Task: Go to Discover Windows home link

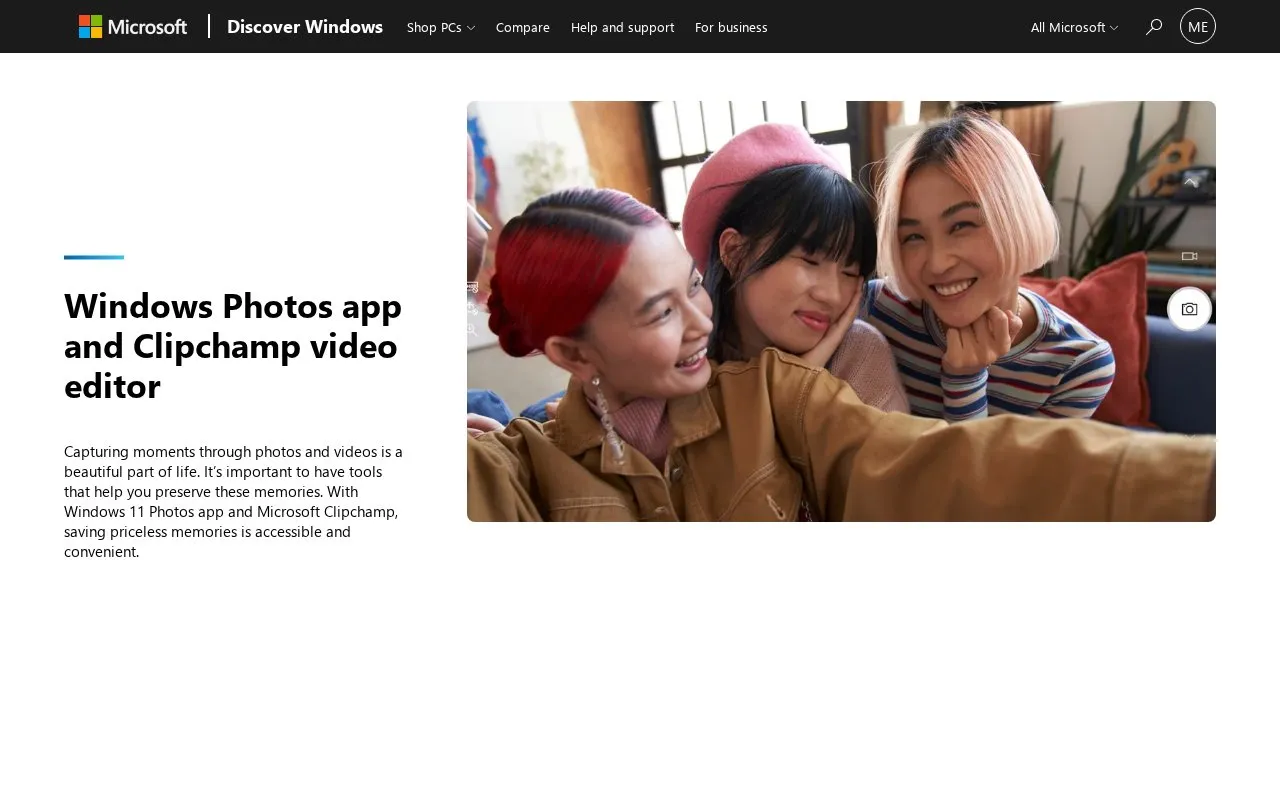Action: 305,27
